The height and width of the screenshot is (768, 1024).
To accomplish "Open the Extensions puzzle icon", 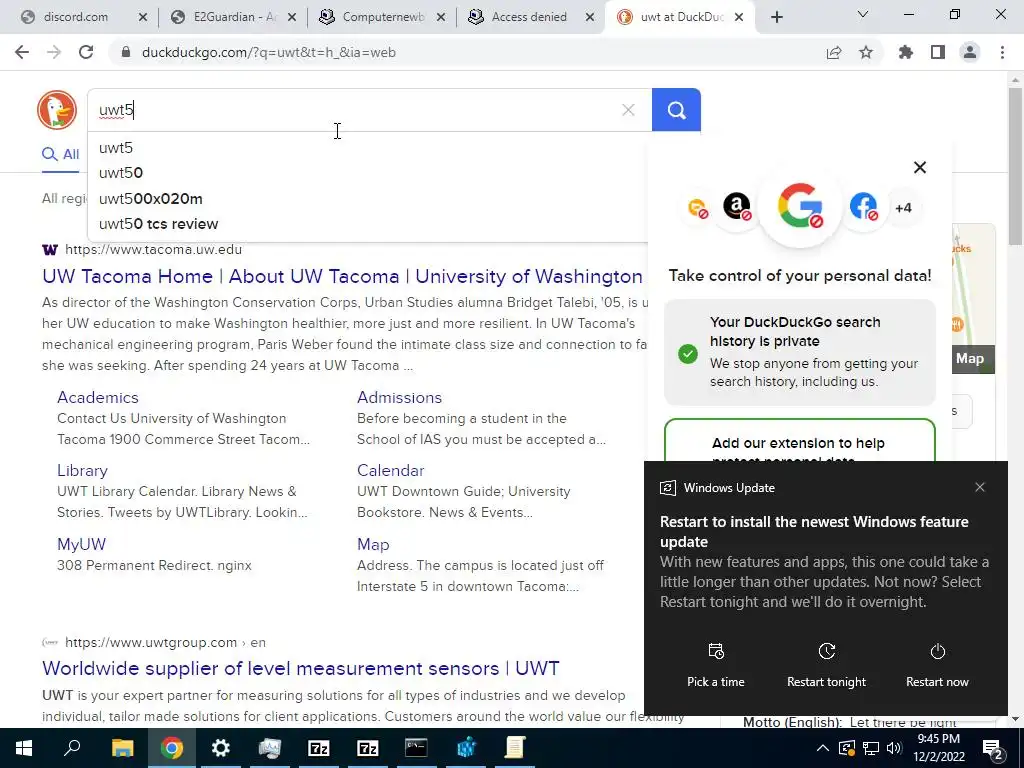I will coord(906,52).
